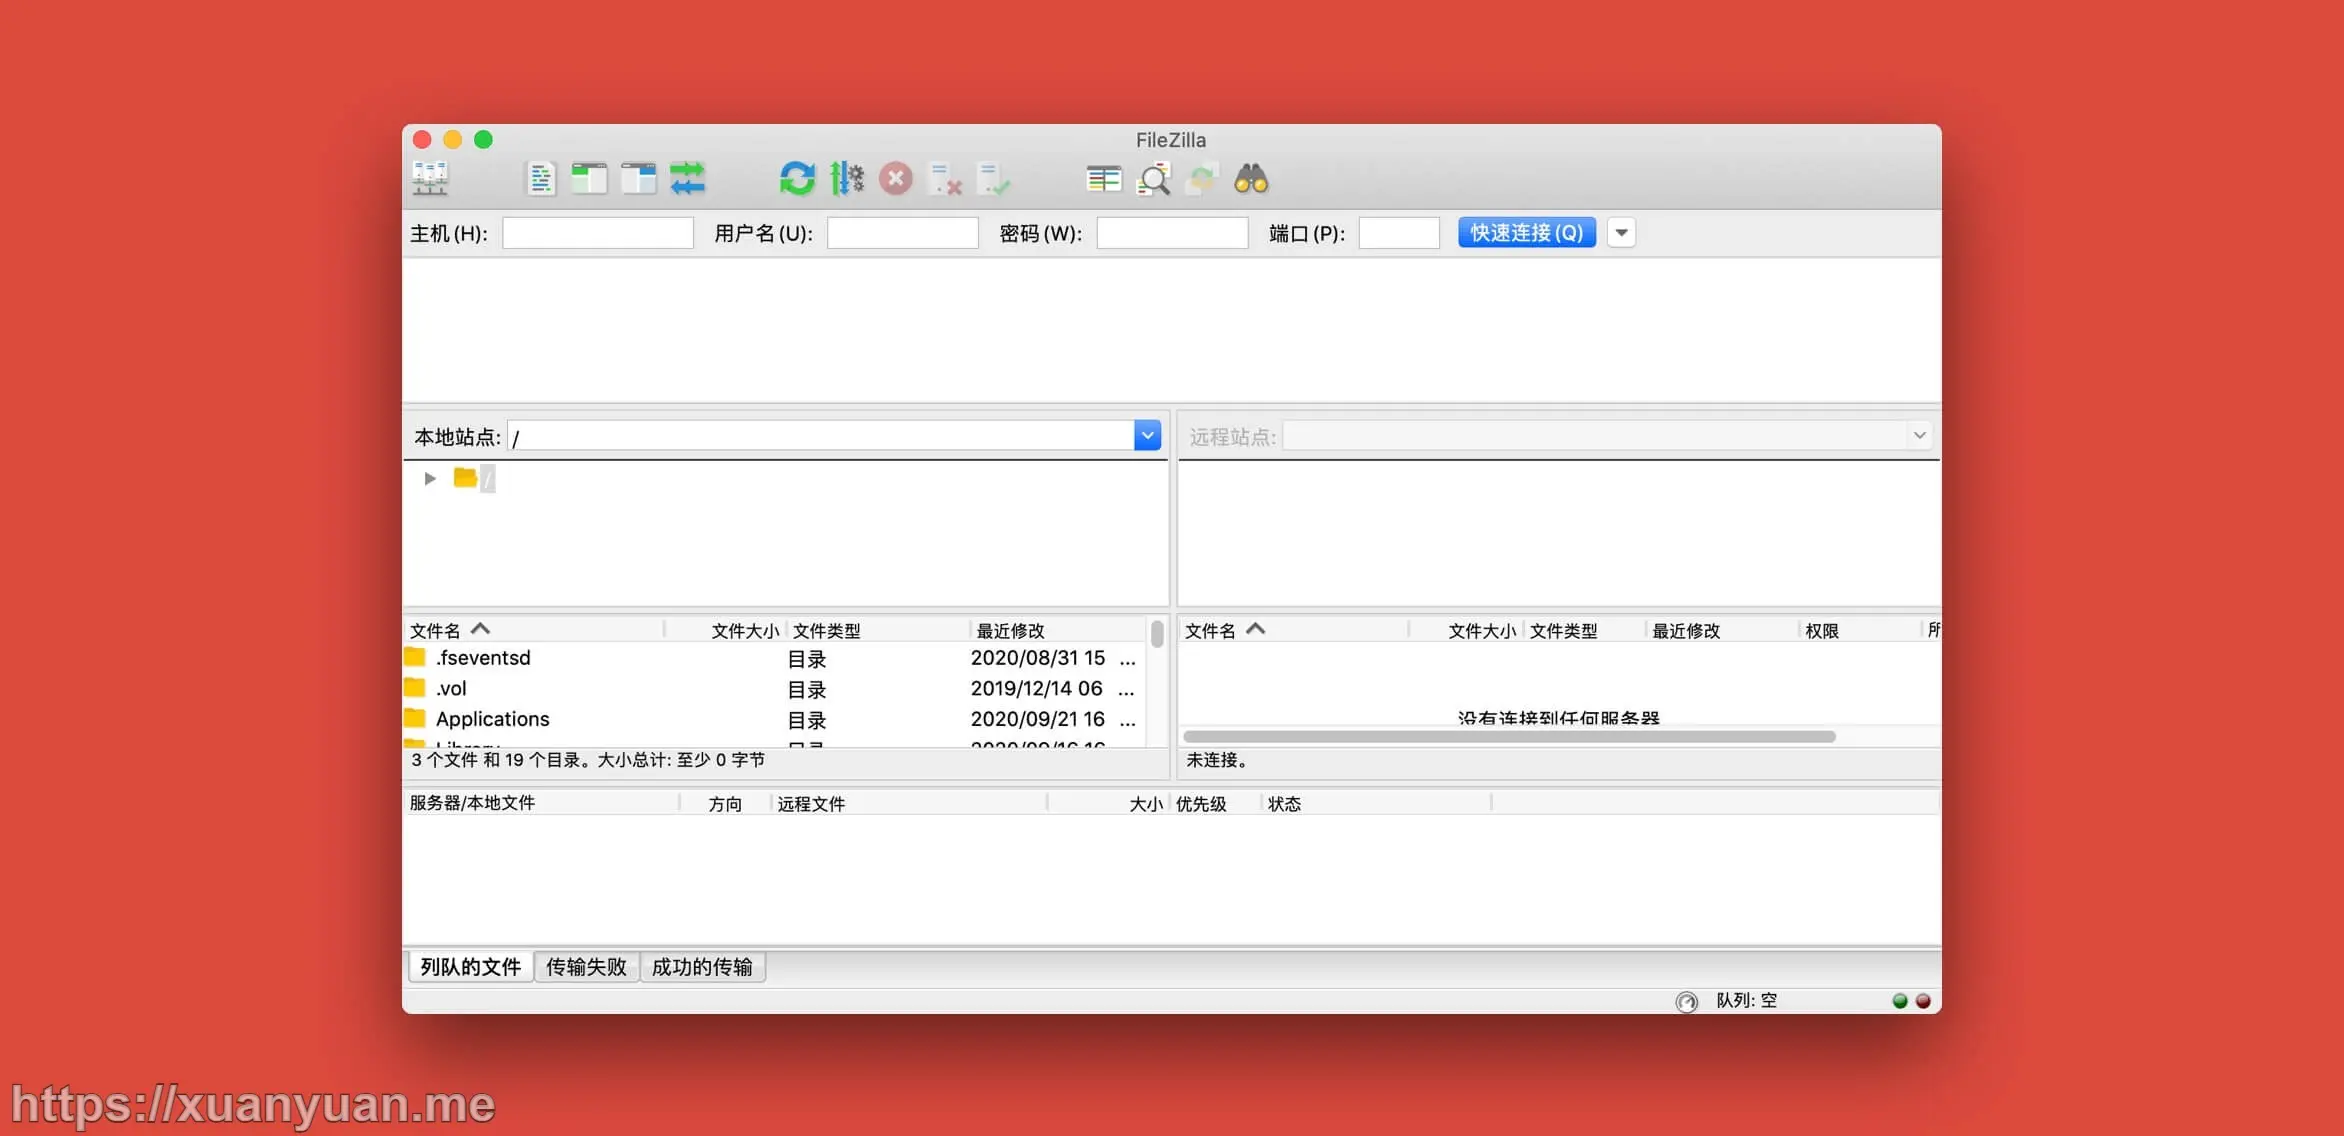Click the local status summary text

click(588, 760)
